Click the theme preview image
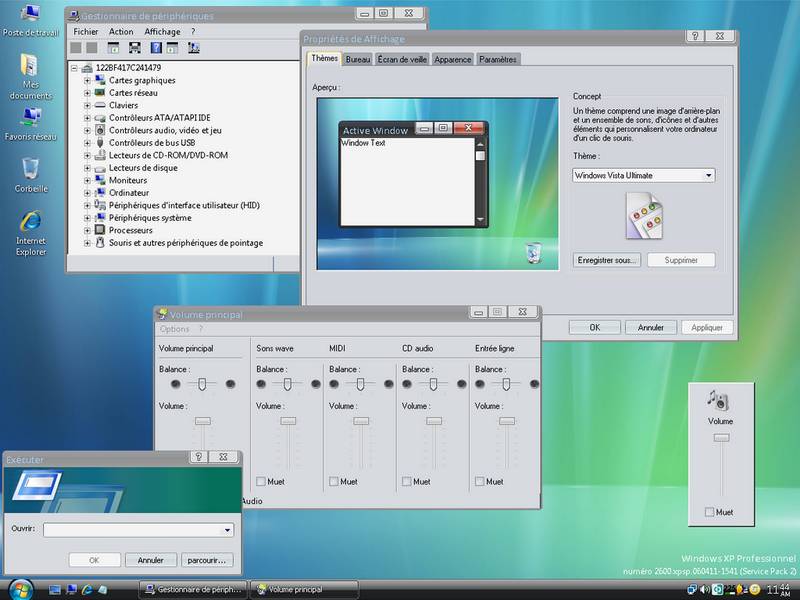The width and height of the screenshot is (800, 600). click(x=438, y=184)
